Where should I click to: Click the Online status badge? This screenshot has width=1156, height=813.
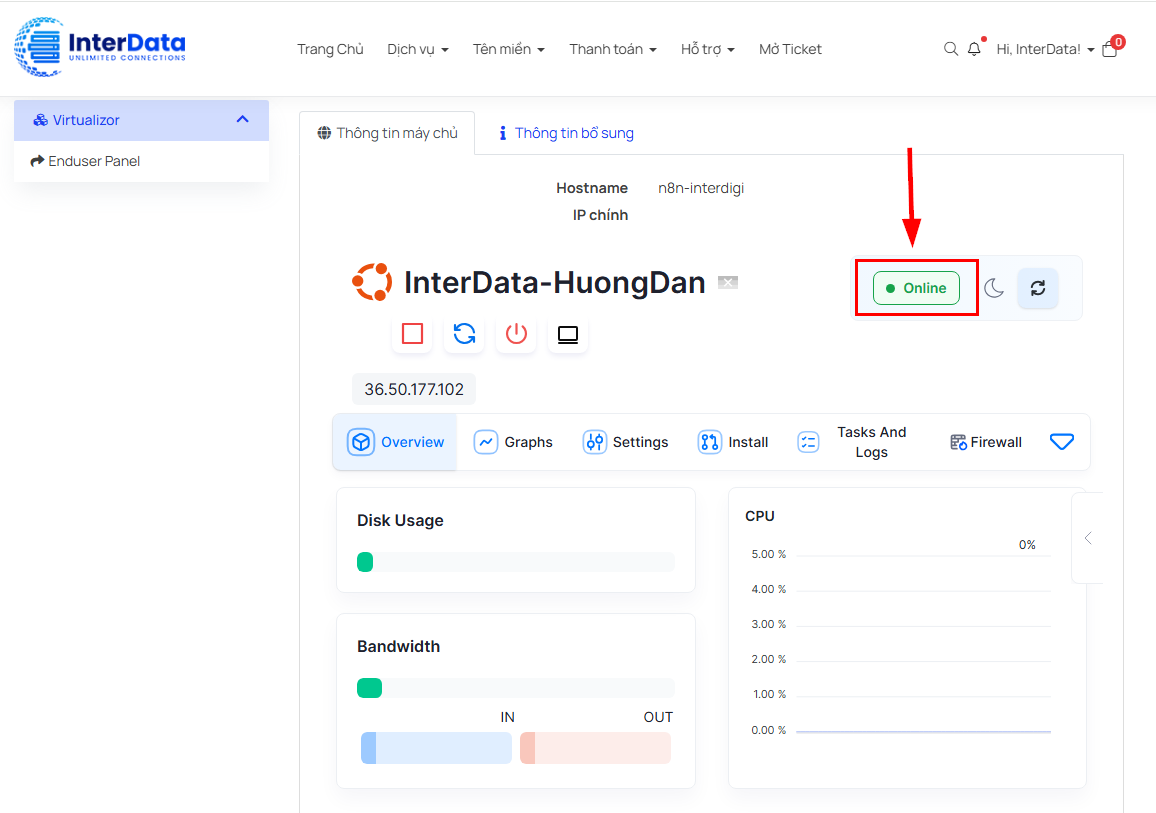click(x=916, y=287)
